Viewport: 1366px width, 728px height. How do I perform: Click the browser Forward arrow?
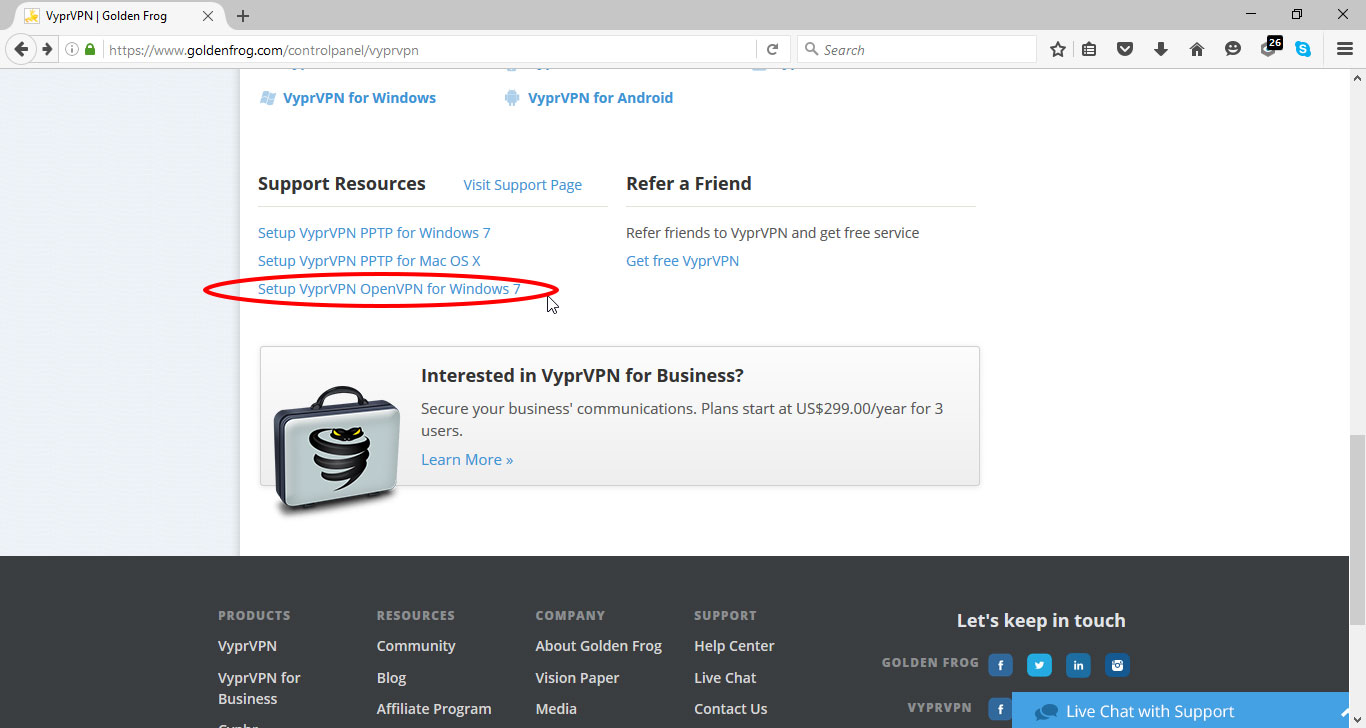46,49
